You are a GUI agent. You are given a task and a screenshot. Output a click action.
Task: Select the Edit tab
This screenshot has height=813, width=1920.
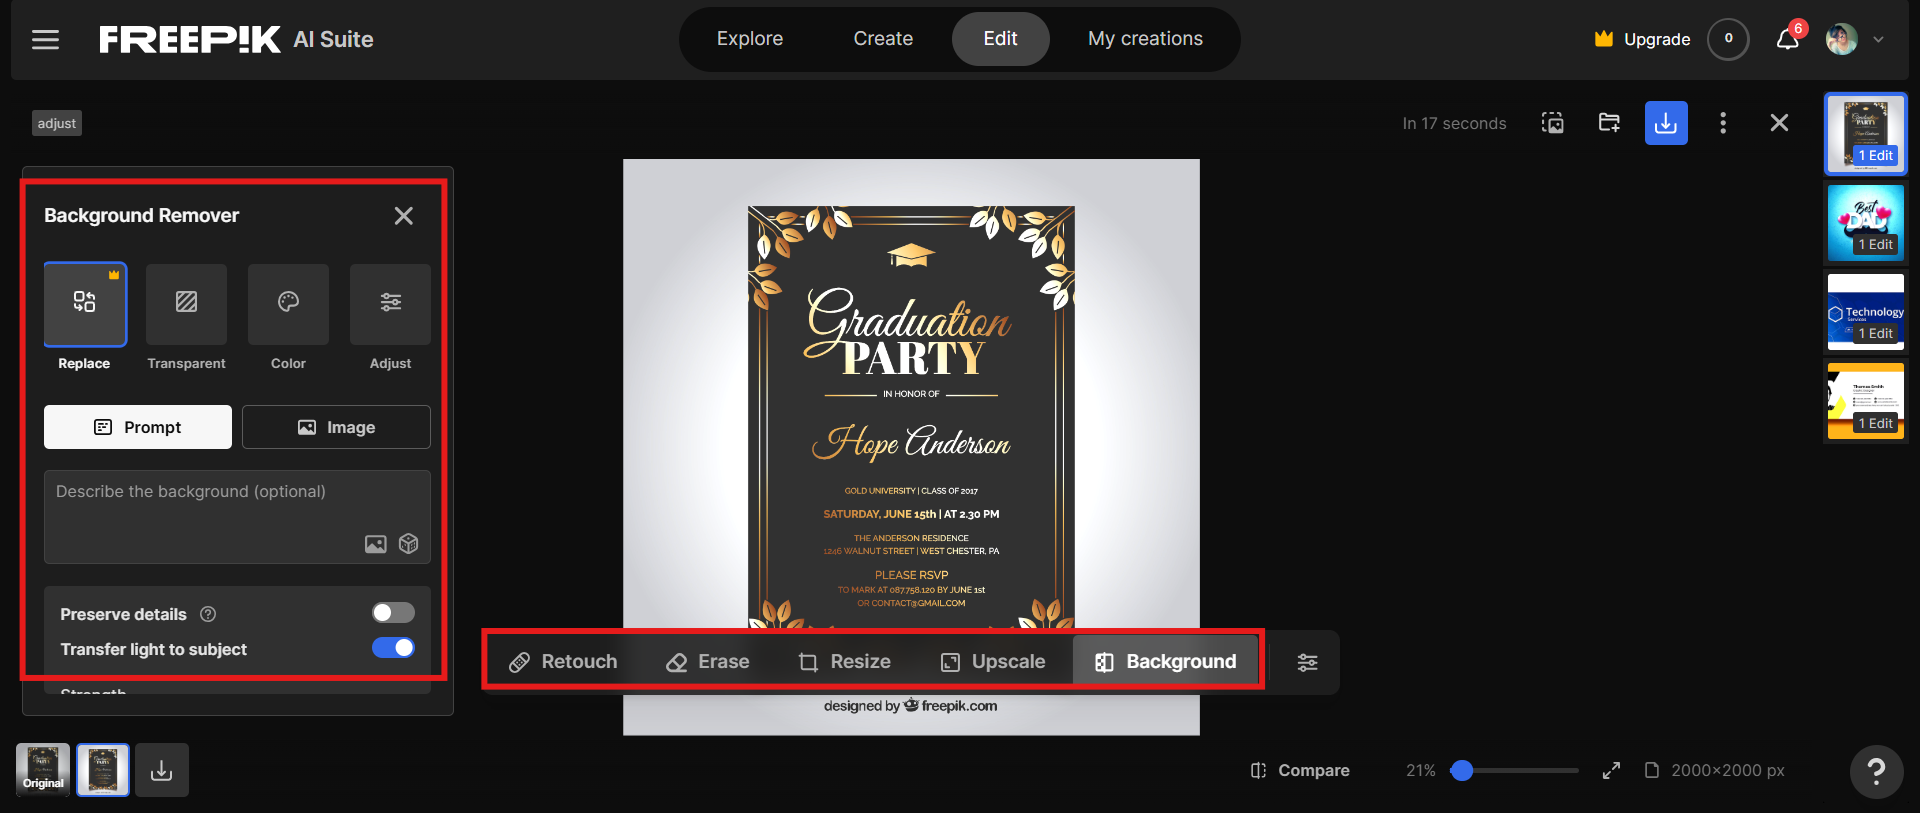tap(1000, 39)
